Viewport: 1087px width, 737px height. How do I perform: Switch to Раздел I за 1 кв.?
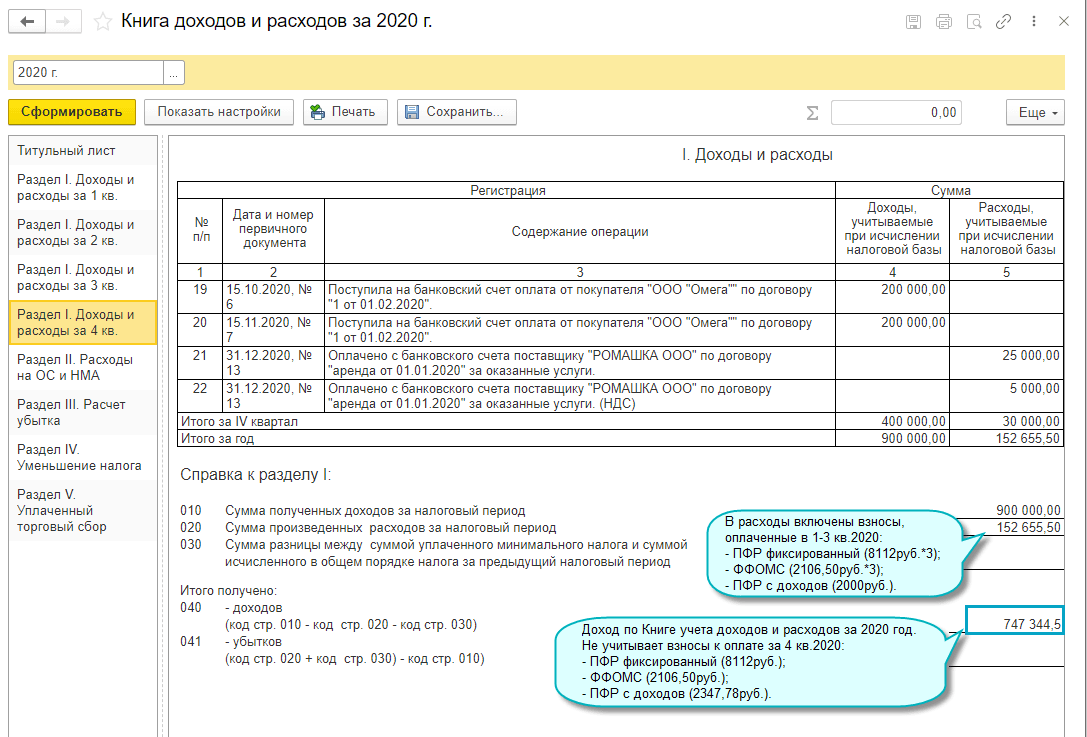tap(82, 187)
